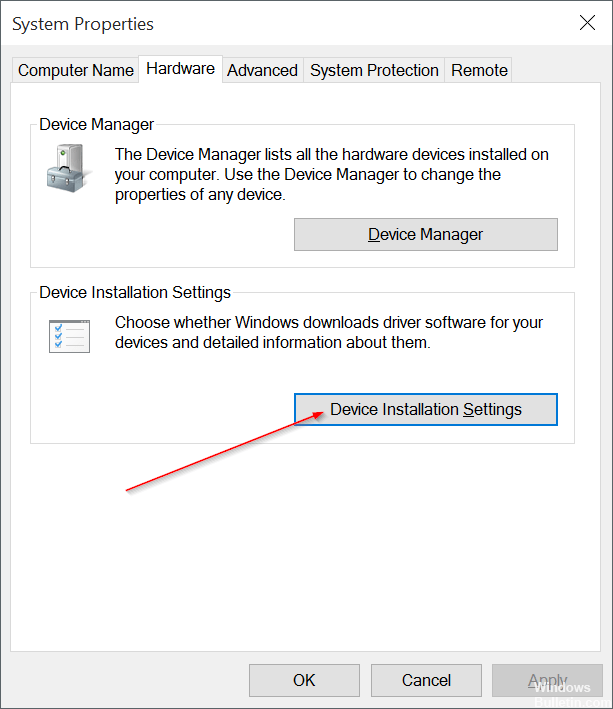Open the Remote tab
The width and height of the screenshot is (613, 709).
point(479,71)
